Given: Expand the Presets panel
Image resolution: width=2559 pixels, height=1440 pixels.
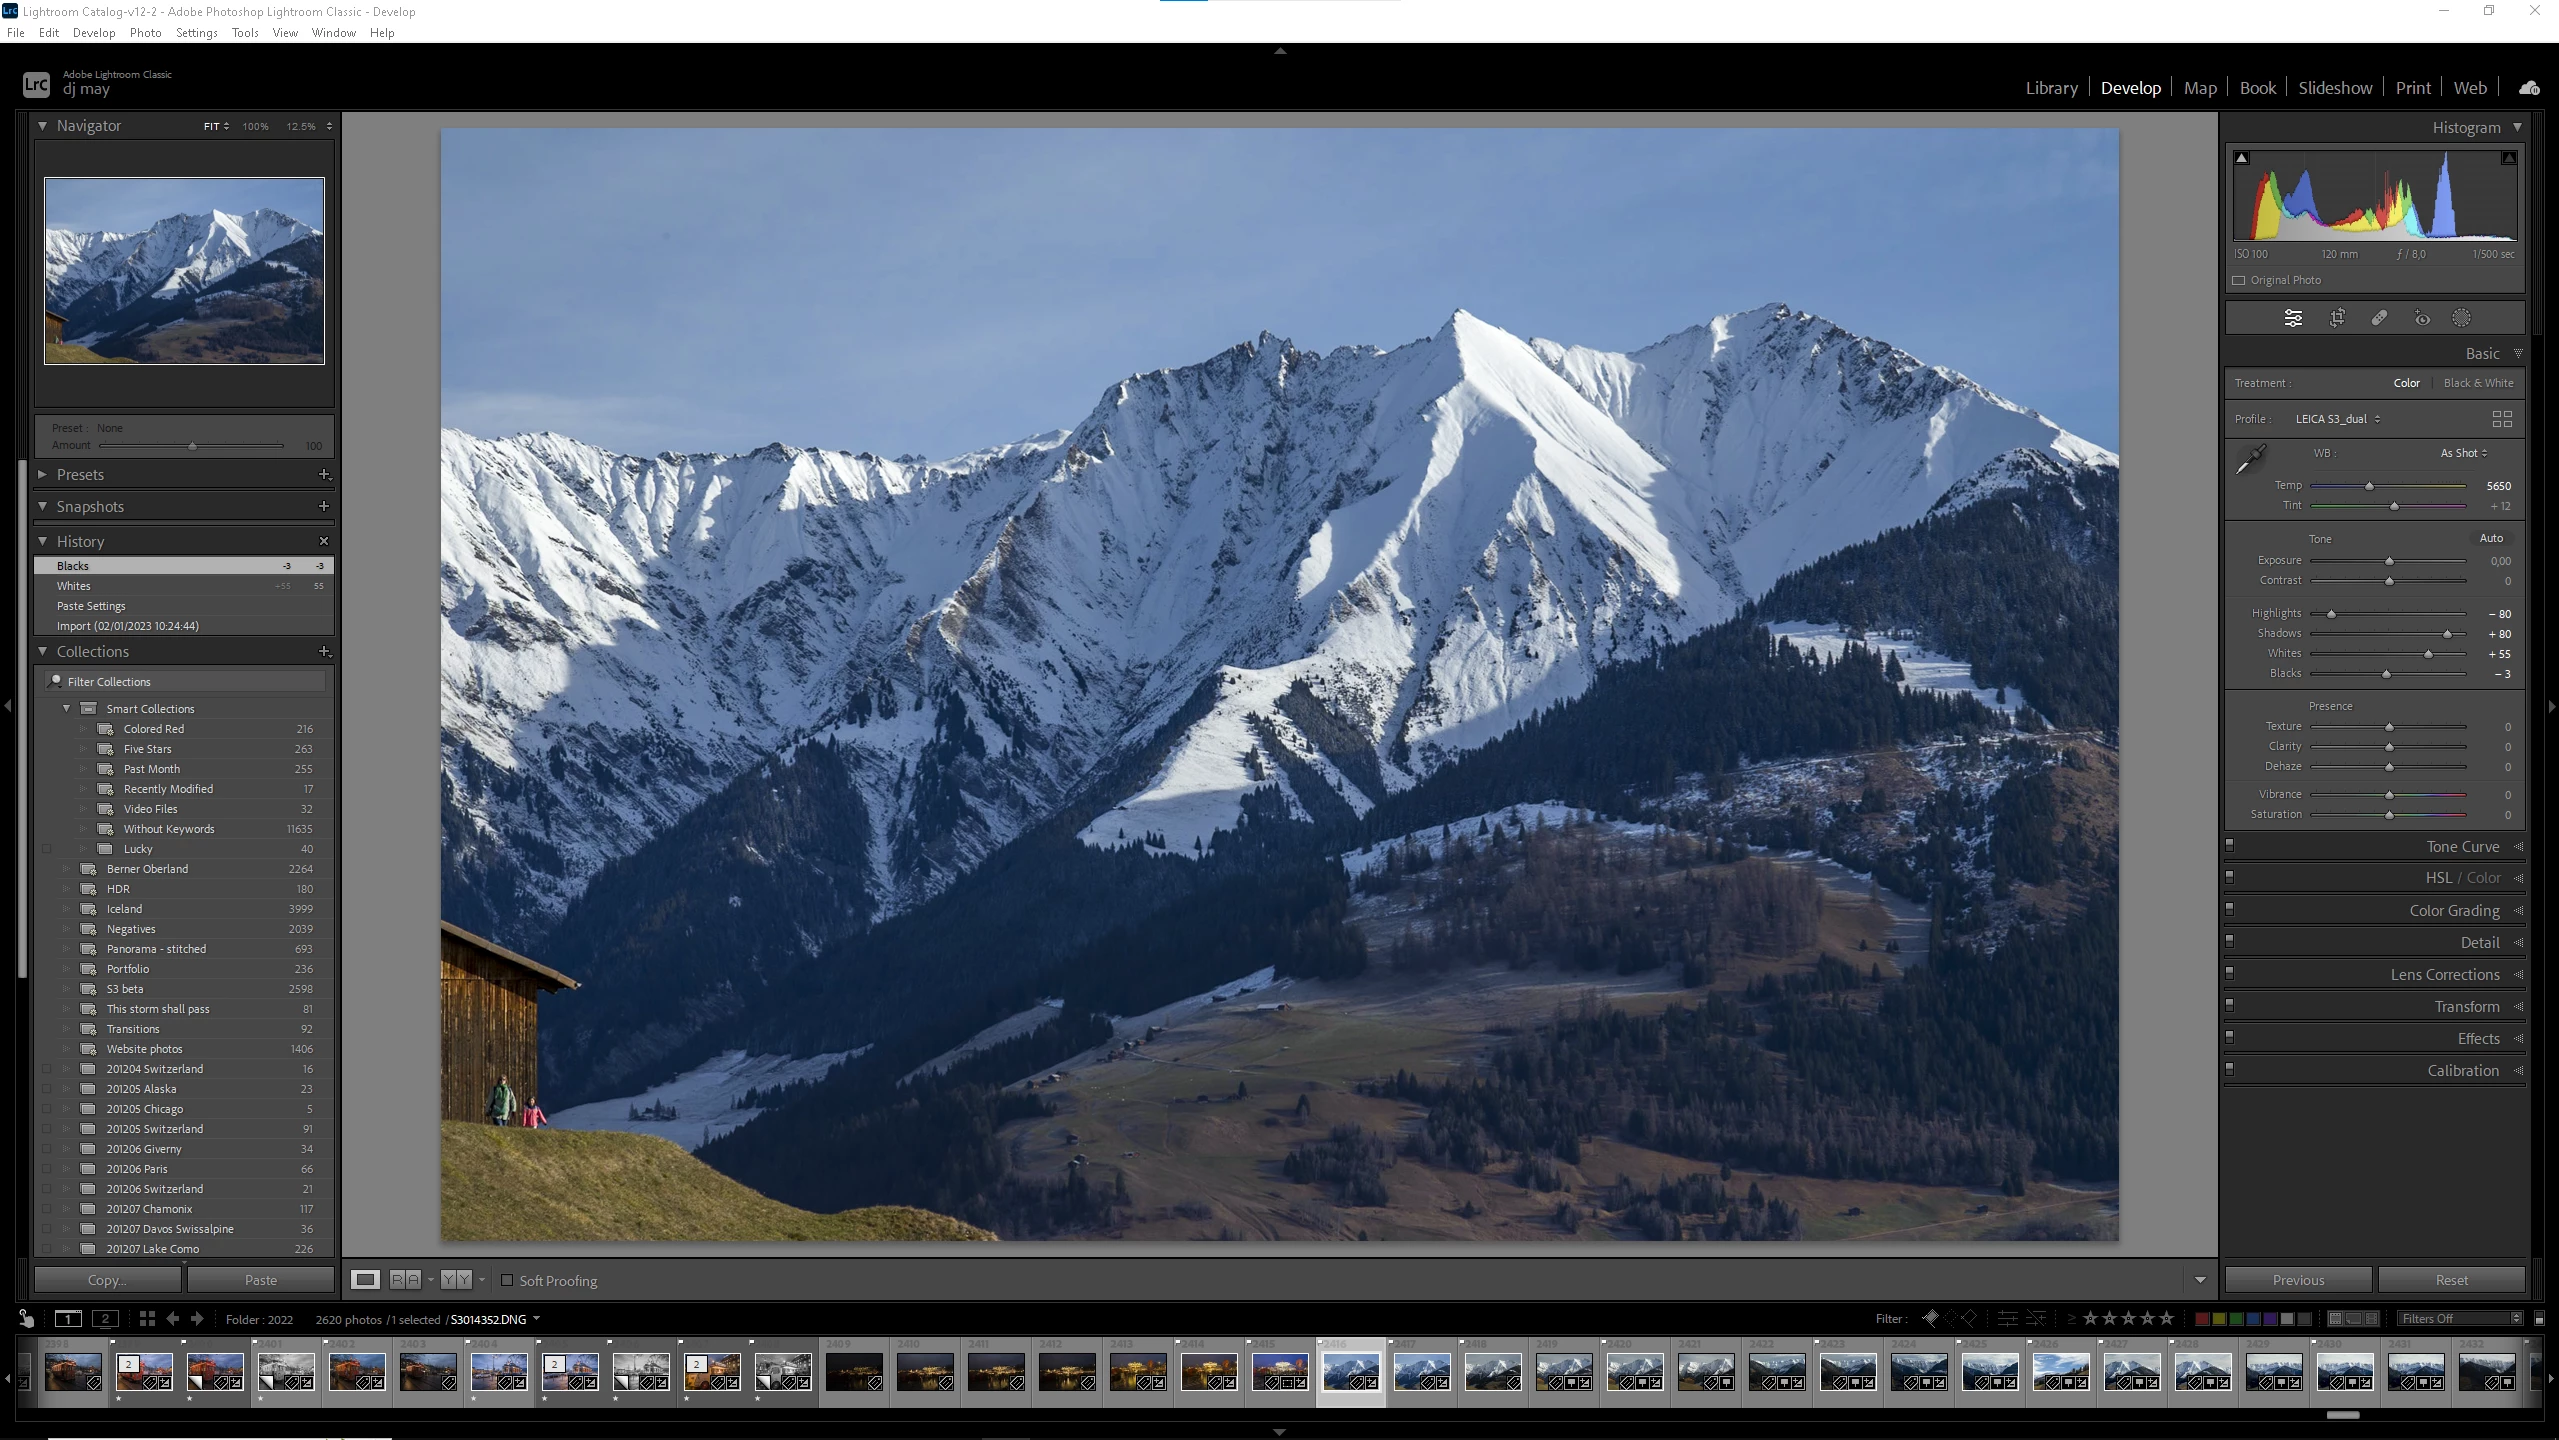Looking at the screenshot, I should [x=43, y=475].
